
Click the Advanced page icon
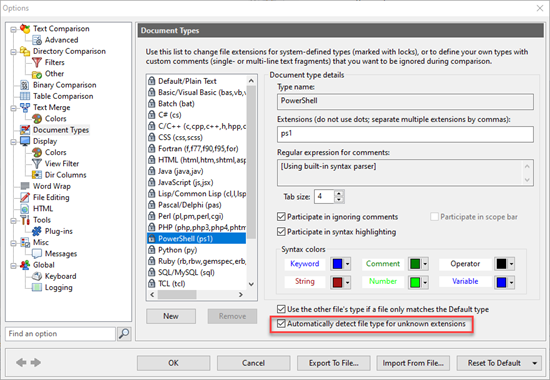click(x=37, y=40)
